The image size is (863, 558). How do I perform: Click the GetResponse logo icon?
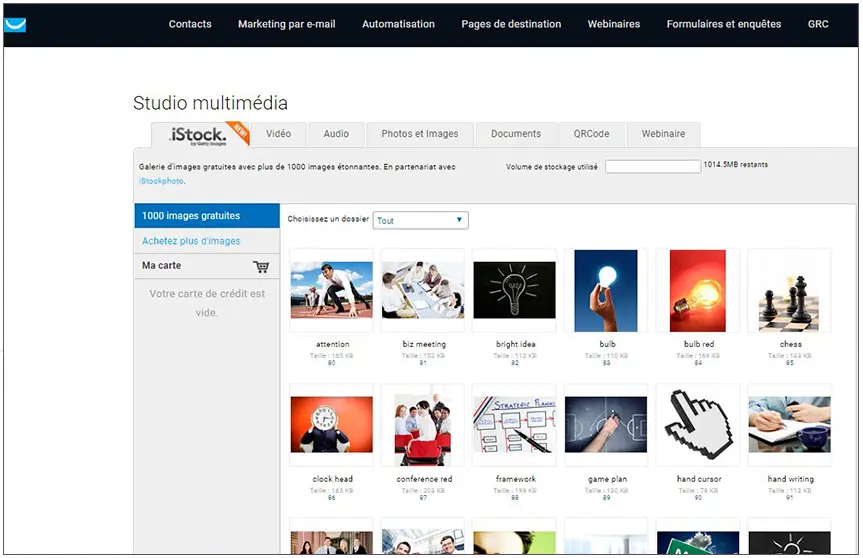point(15,25)
